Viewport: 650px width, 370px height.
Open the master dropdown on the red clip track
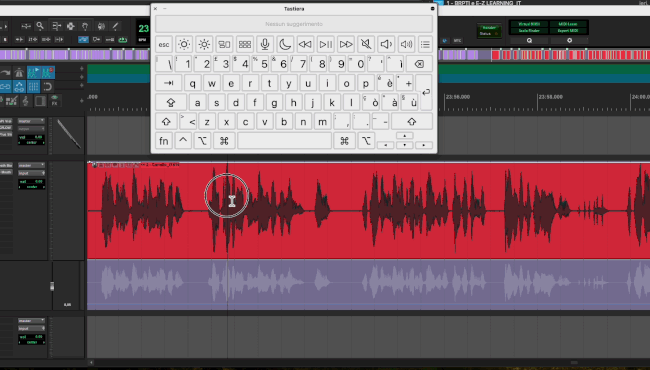(31, 165)
